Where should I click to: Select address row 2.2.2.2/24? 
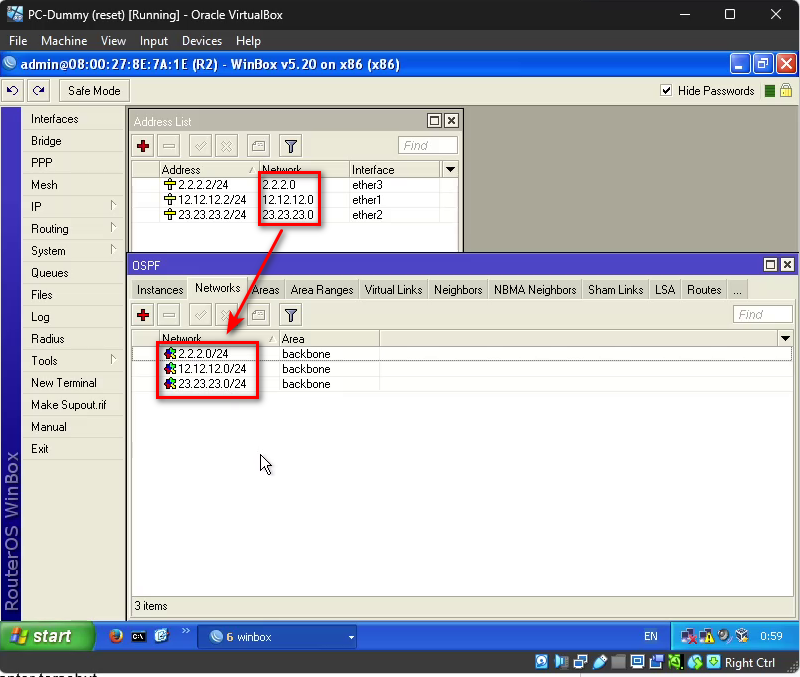click(295, 185)
